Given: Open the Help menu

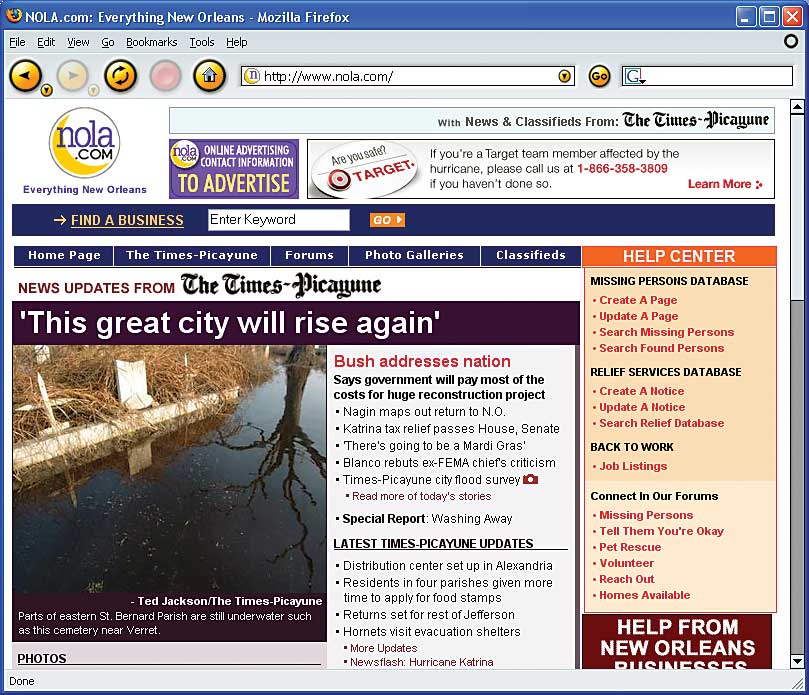Looking at the screenshot, I should pos(236,42).
